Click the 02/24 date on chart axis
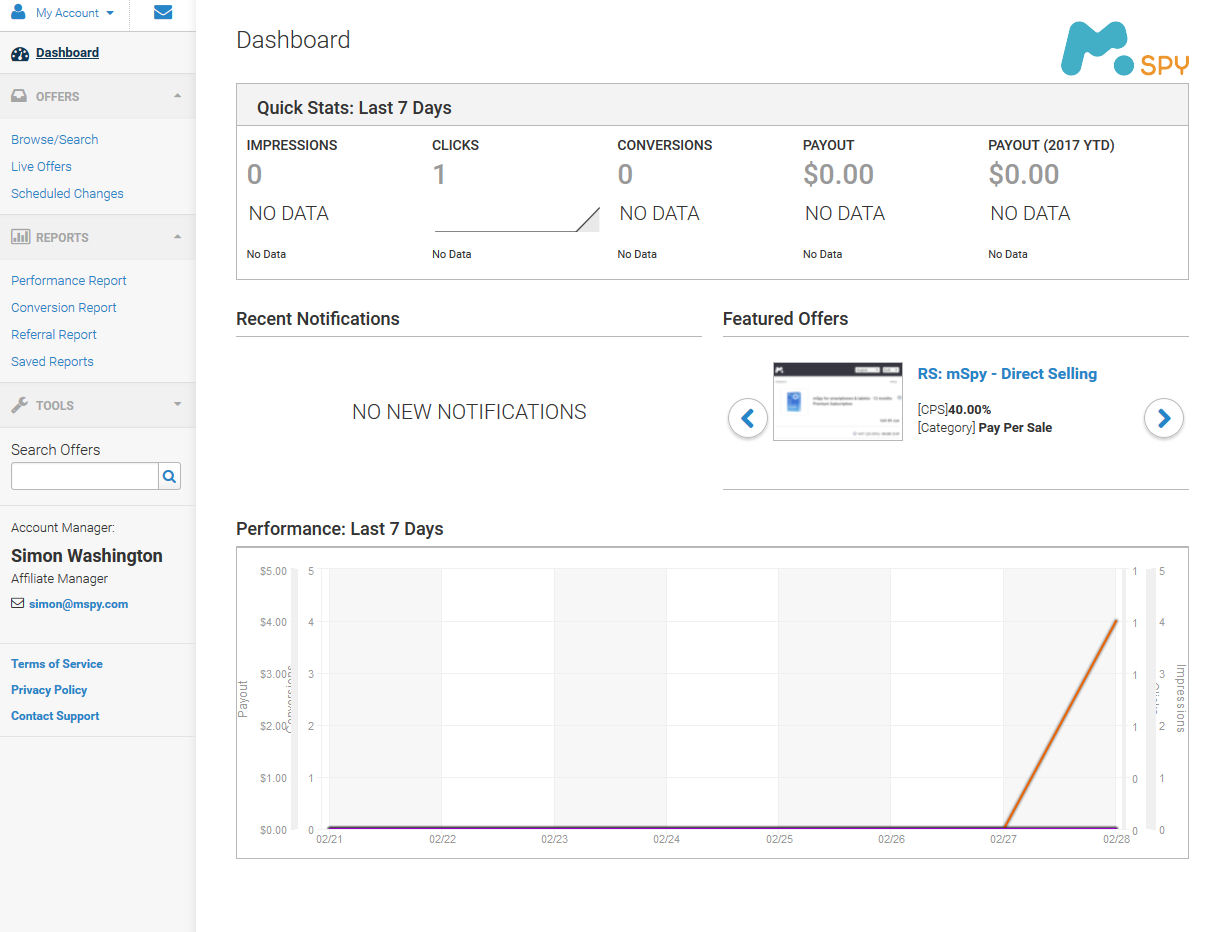 click(x=666, y=840)
